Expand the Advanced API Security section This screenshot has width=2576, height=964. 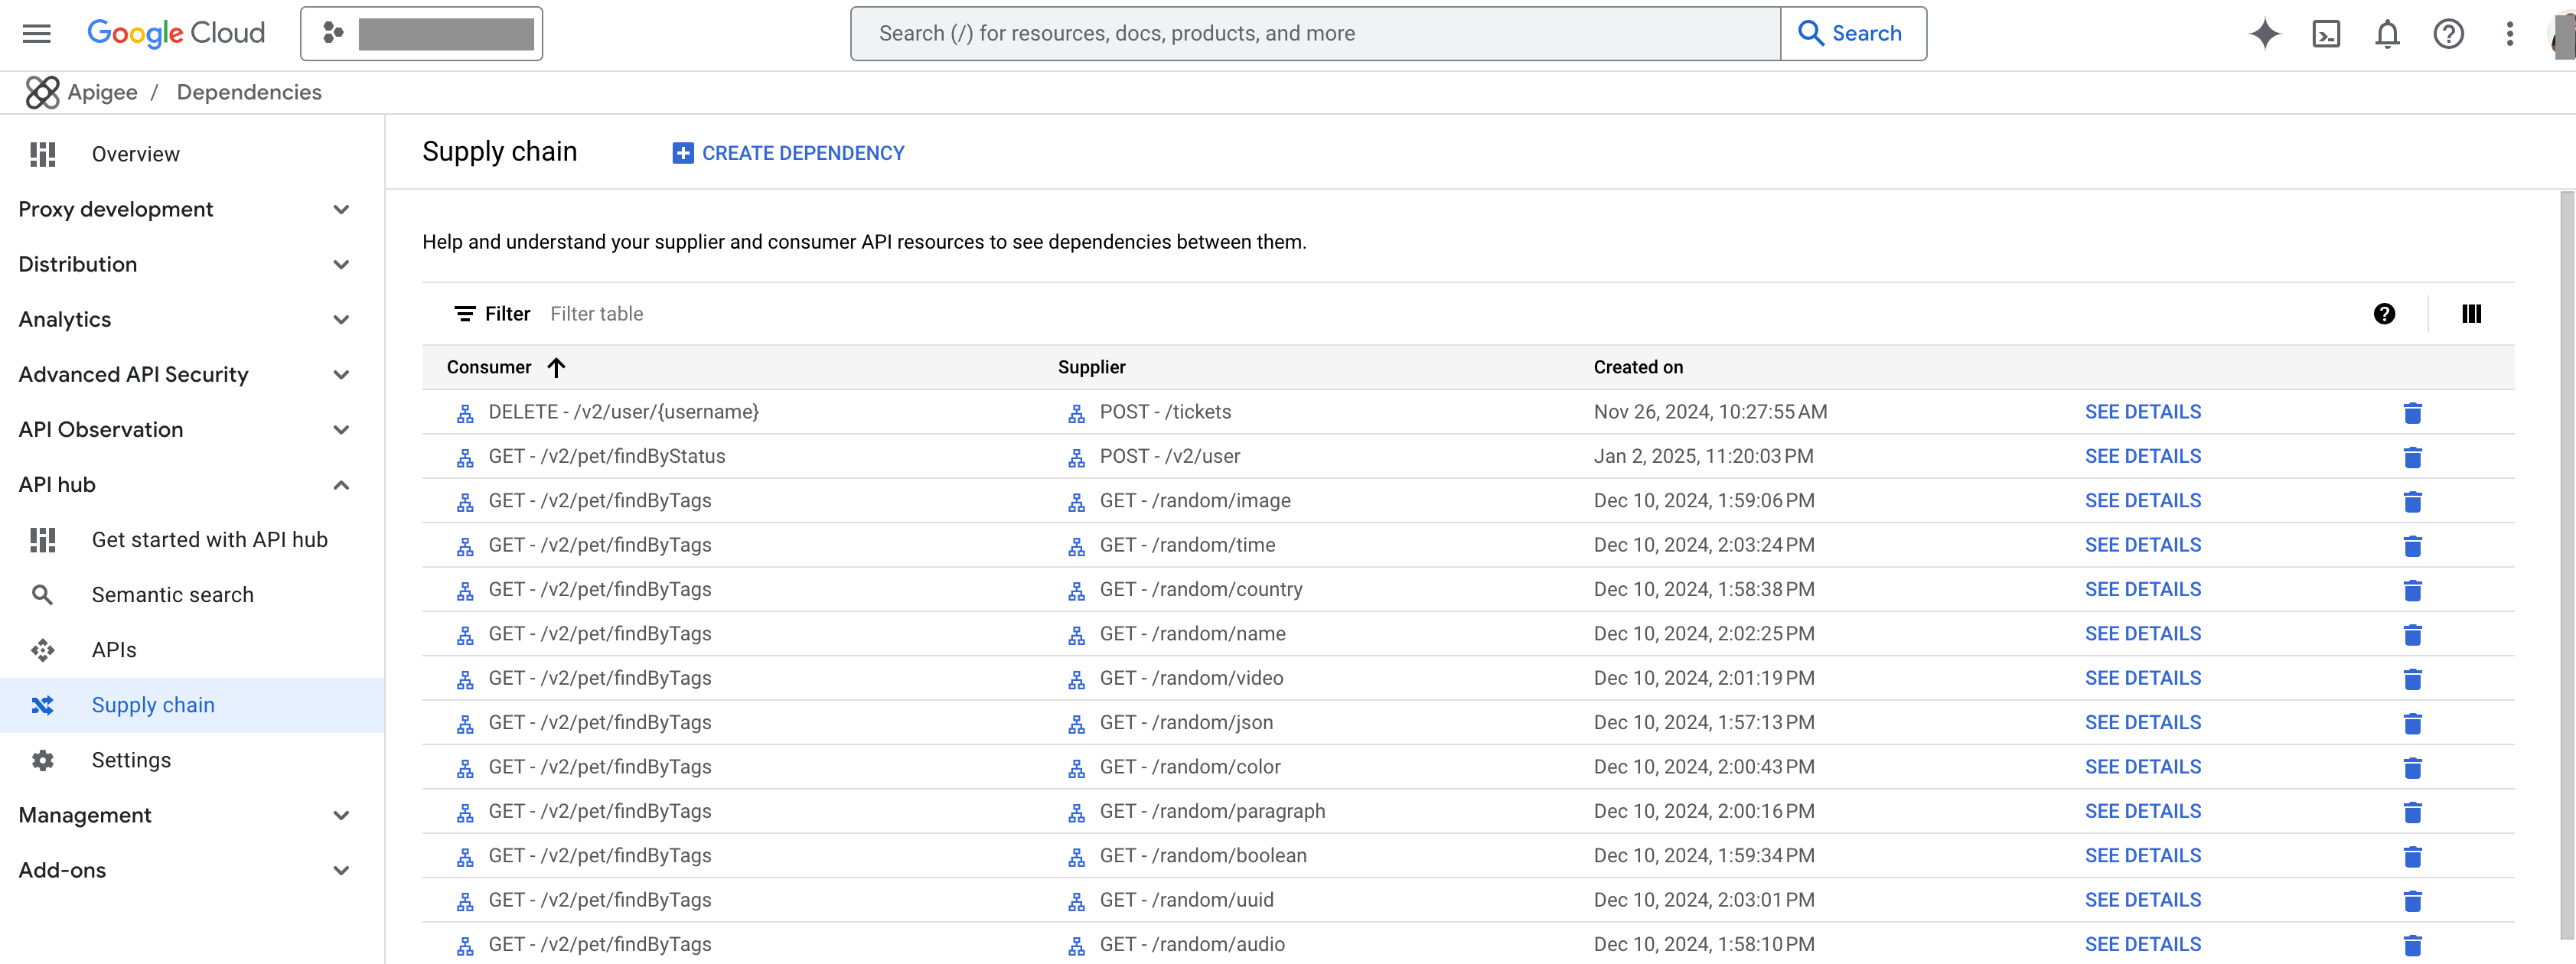(x=341, y=374)
